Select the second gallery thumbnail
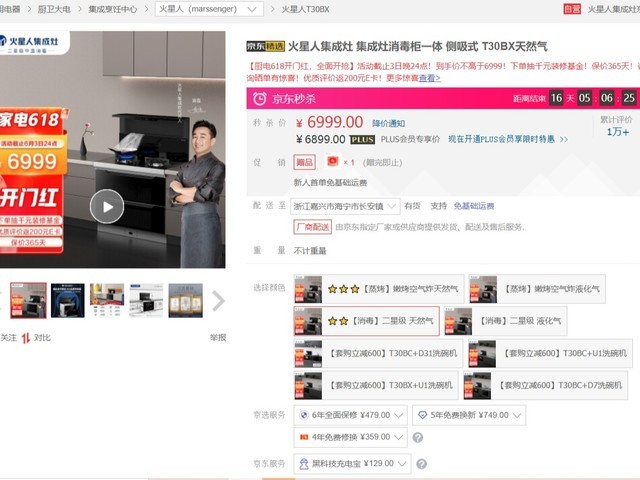This screenshot has width=640, height=480. (68, 300)
